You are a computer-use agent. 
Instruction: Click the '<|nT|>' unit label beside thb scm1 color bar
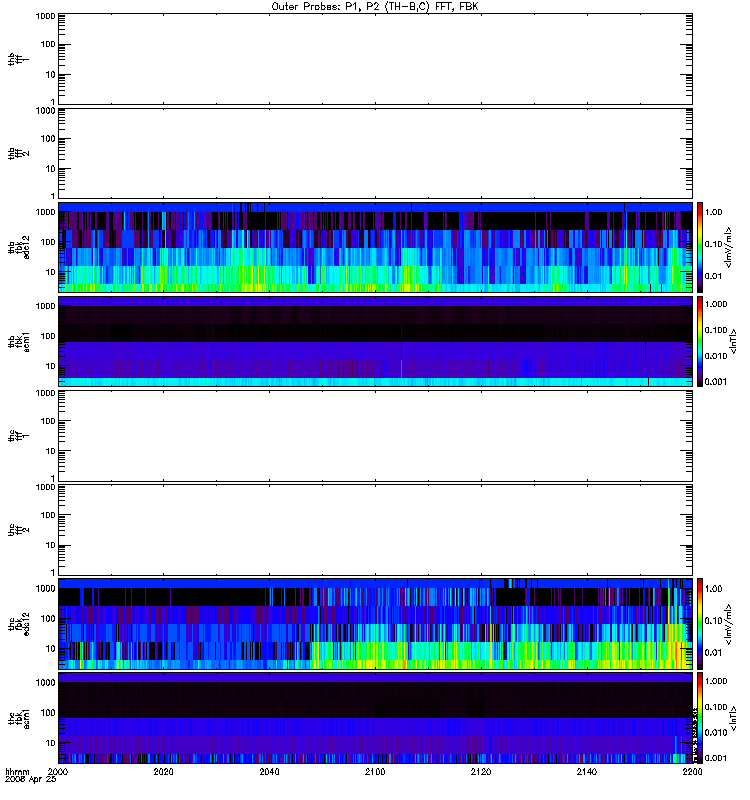click(734, 341)
